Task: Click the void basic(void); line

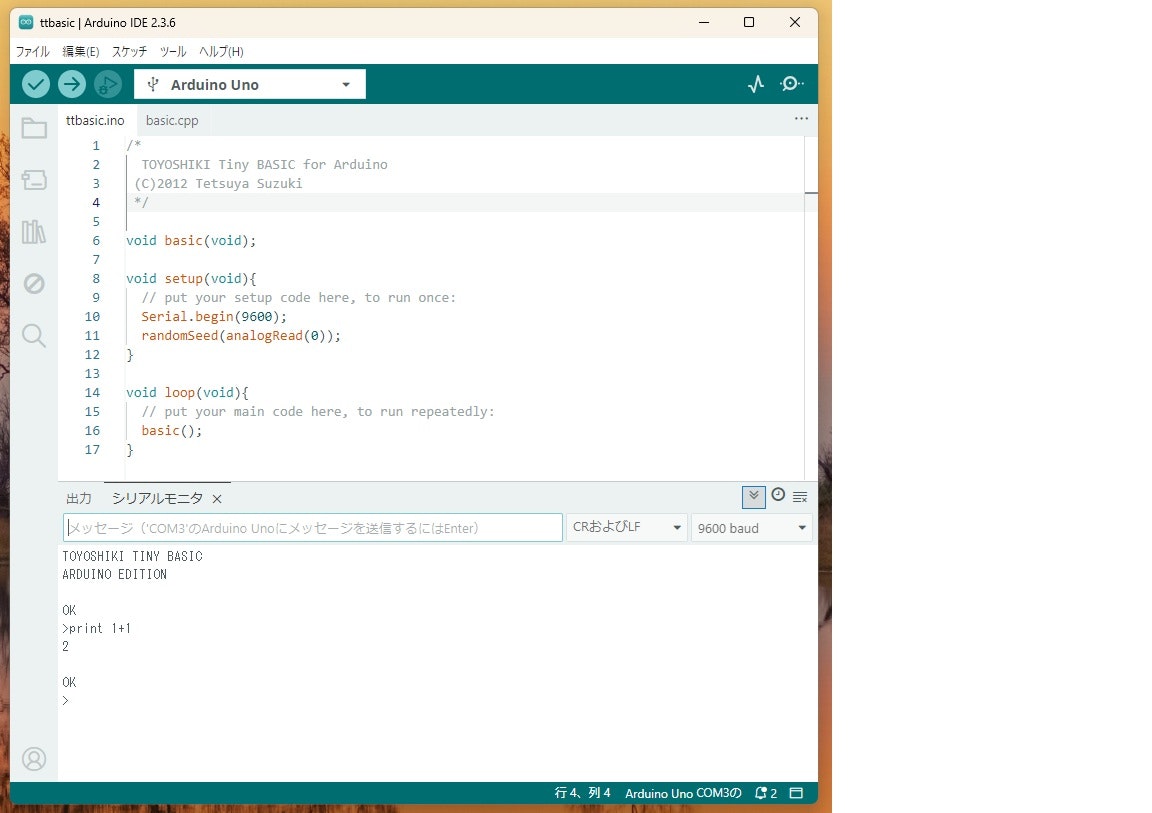Action: 191,241
